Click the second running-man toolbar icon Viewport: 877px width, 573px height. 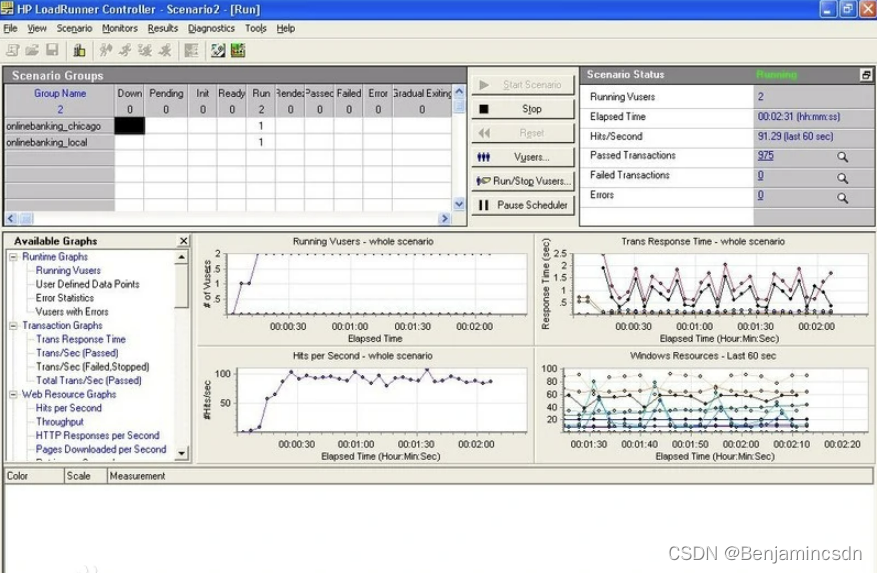pyautogui.click(x=125, y=50)
